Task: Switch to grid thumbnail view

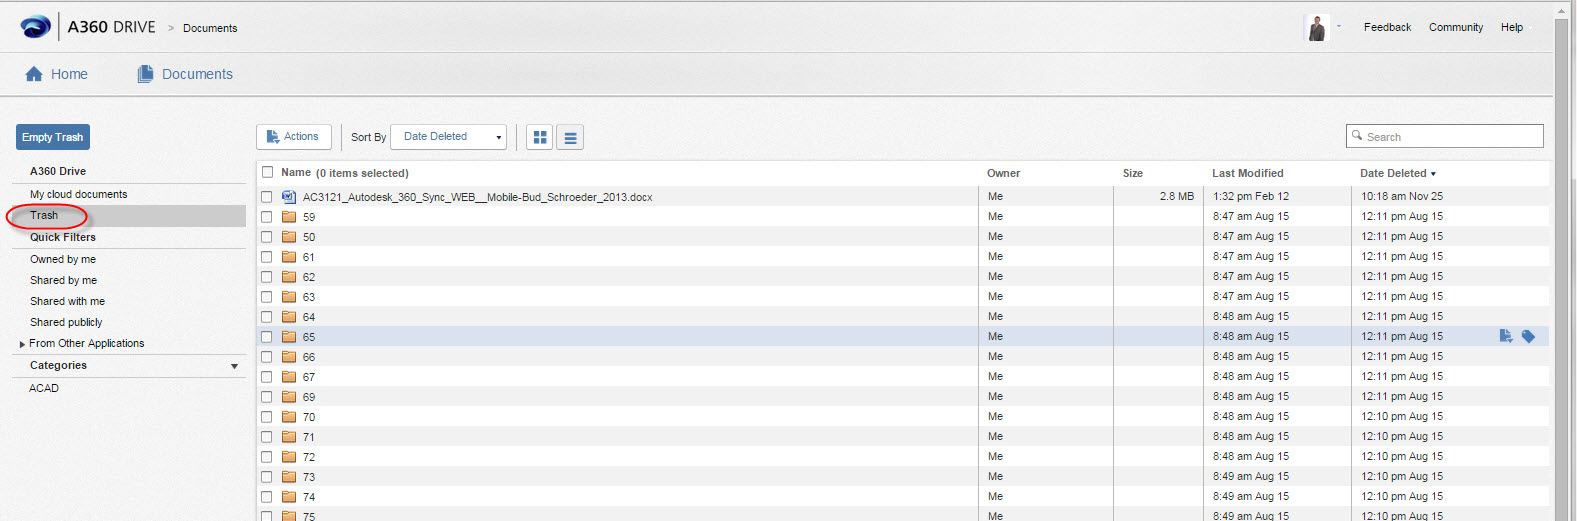Action: (540, 137)
